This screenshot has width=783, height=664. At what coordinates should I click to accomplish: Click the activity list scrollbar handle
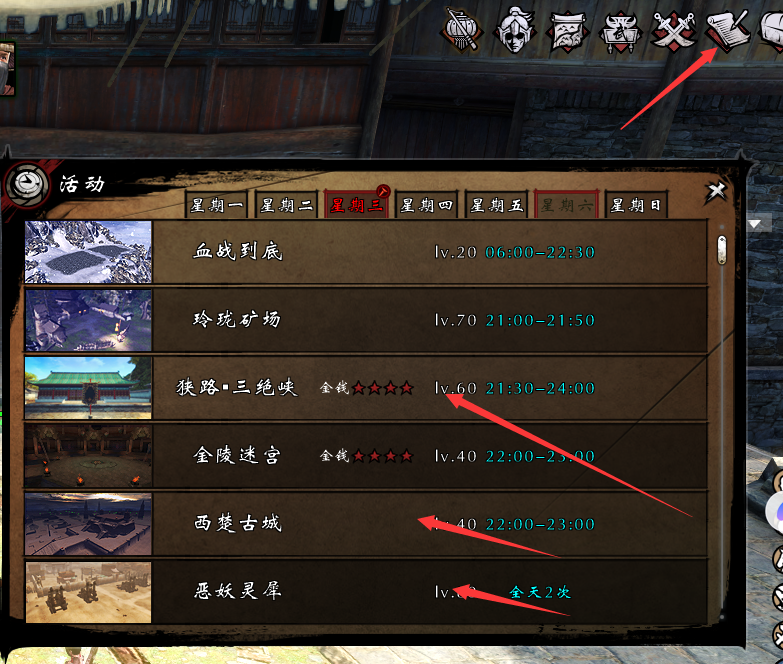[x=722, y=250]
